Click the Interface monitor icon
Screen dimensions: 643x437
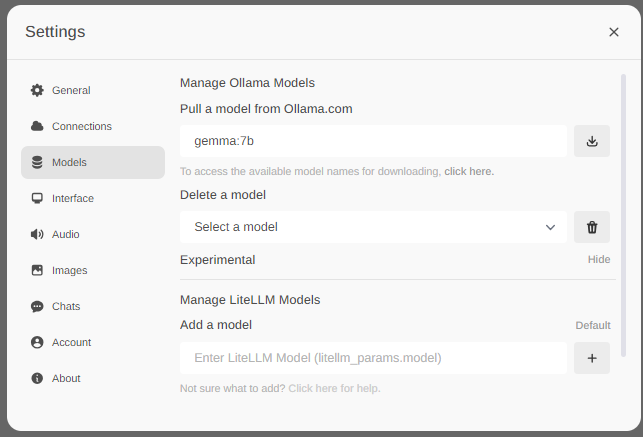pos(37,198)
